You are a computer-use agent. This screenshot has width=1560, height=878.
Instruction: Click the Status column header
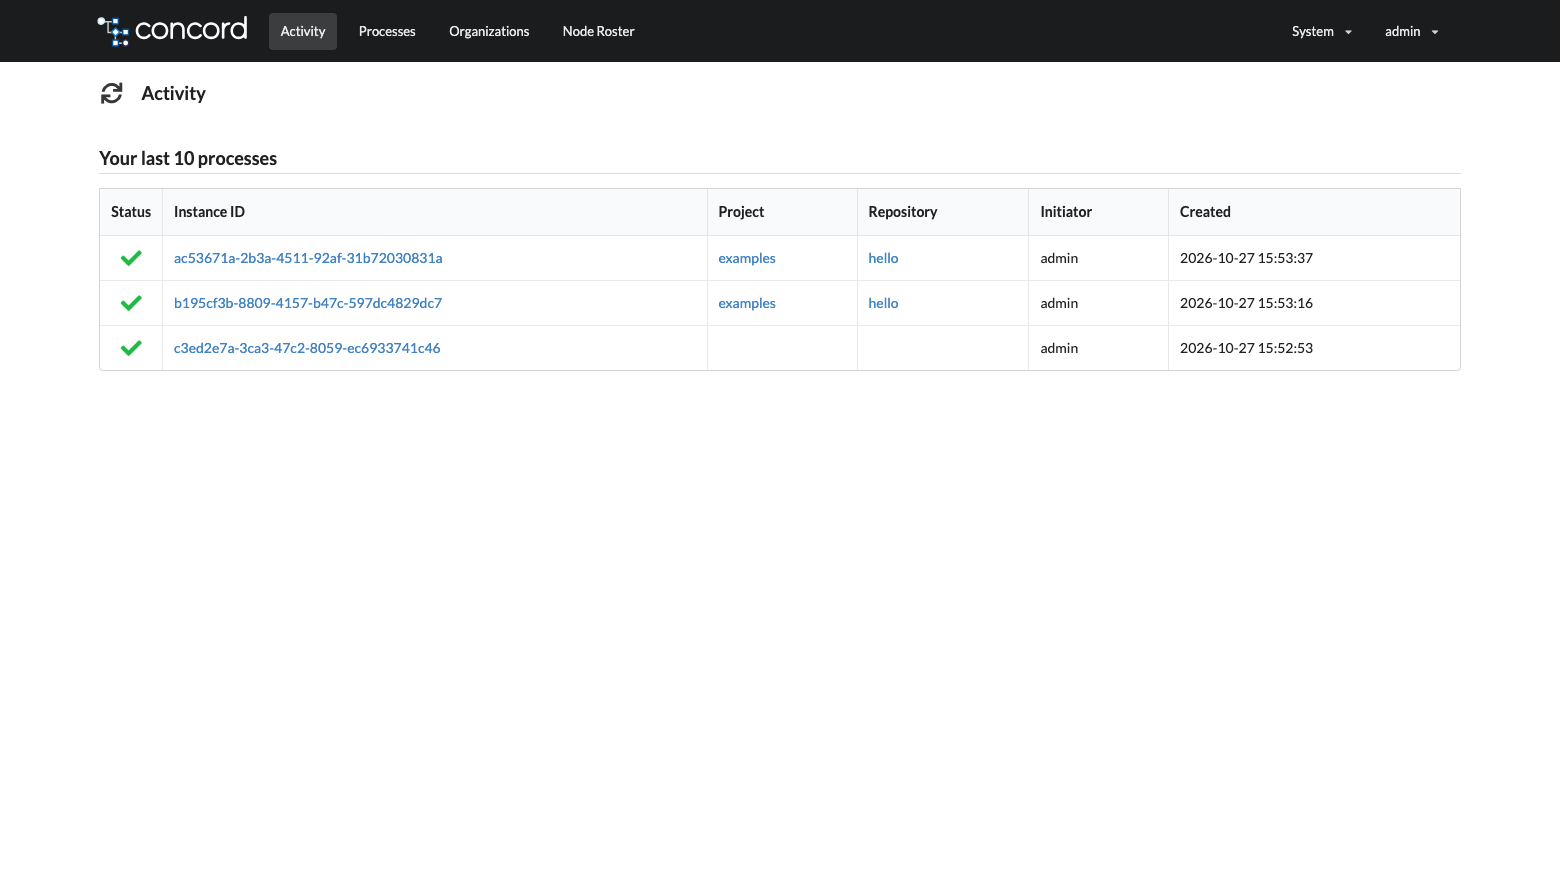click(x=131, y=212)
